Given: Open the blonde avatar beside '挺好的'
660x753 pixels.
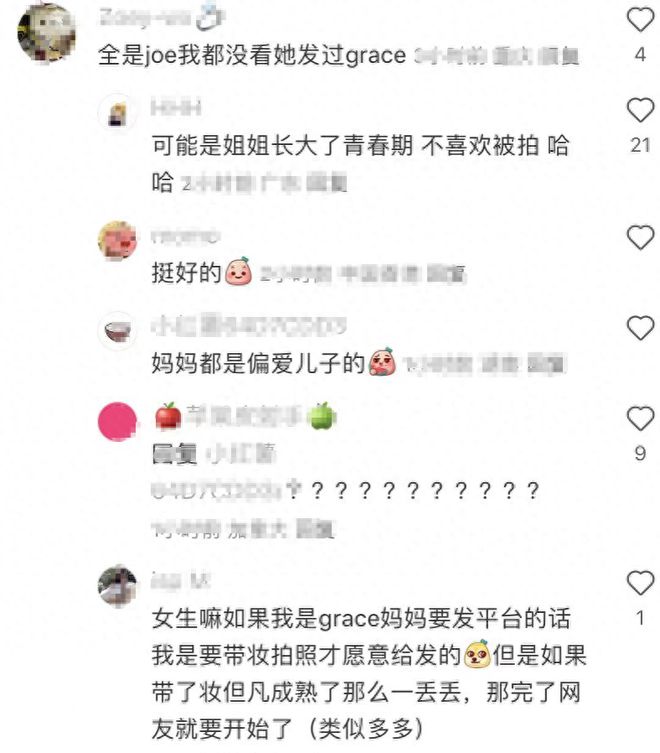Looking at the screenshot, I should click(x=117, y=241).
